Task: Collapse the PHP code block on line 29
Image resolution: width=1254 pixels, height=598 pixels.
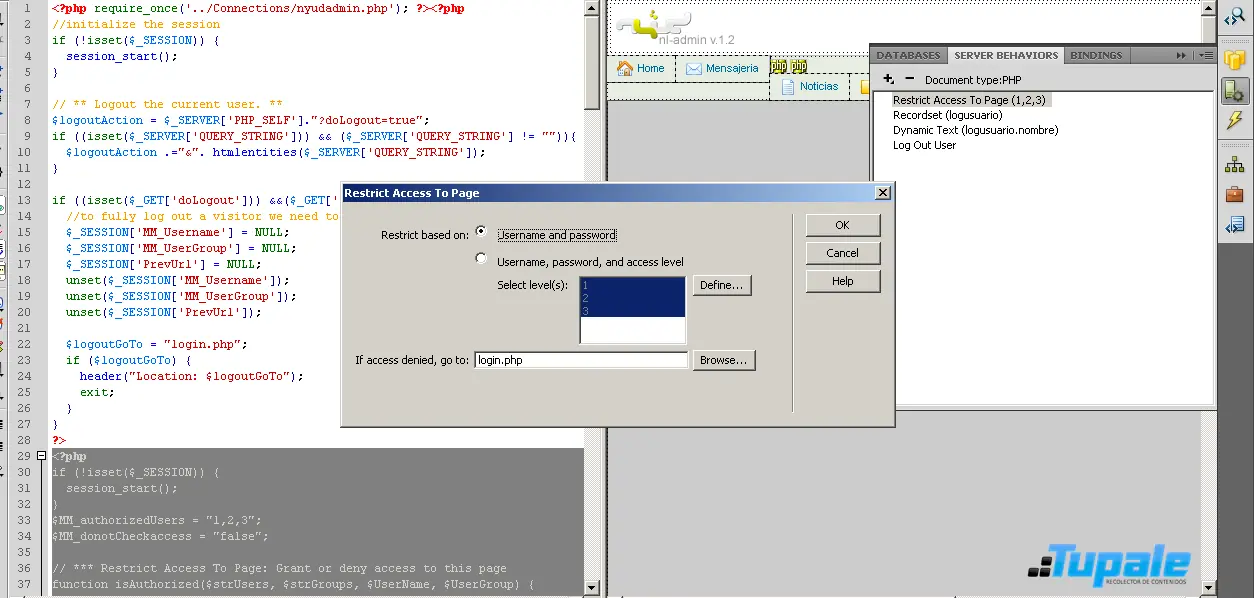Action: [x=41, y=456]
